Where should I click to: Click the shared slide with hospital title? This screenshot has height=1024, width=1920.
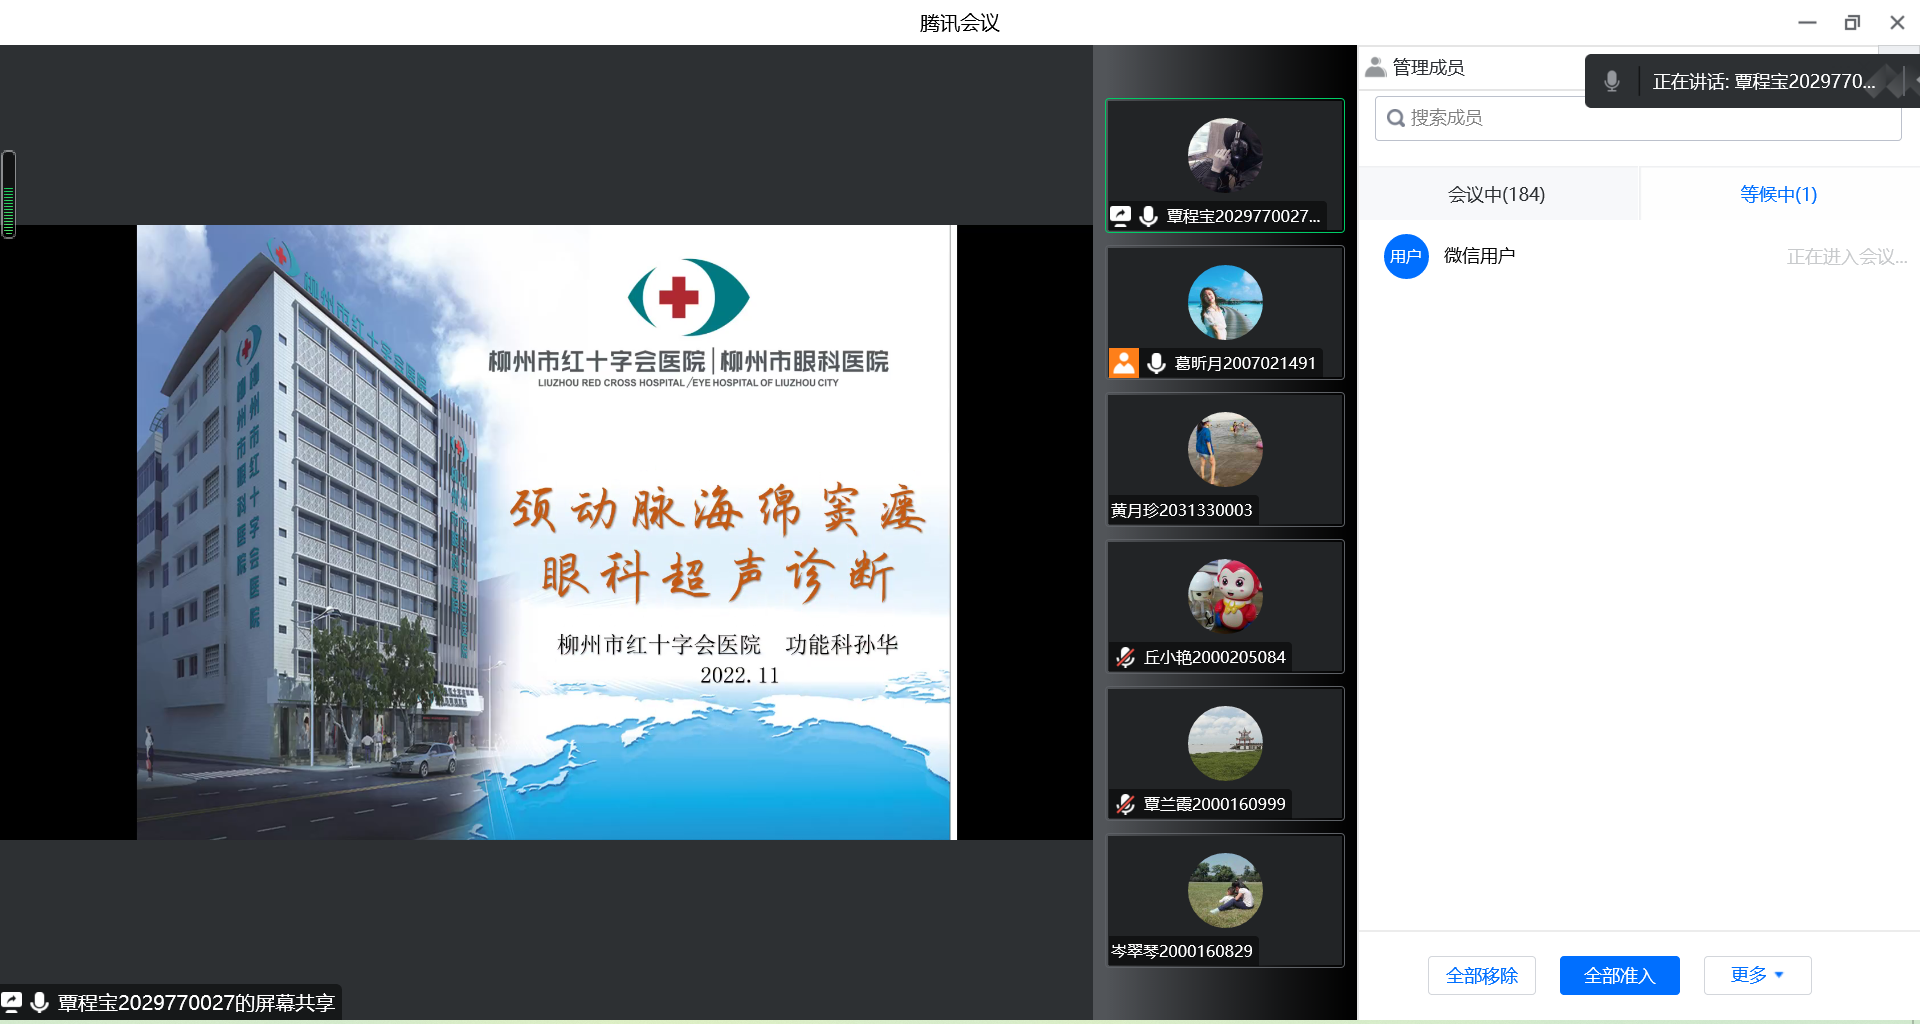pyautogui.click(x=546, y=532)
